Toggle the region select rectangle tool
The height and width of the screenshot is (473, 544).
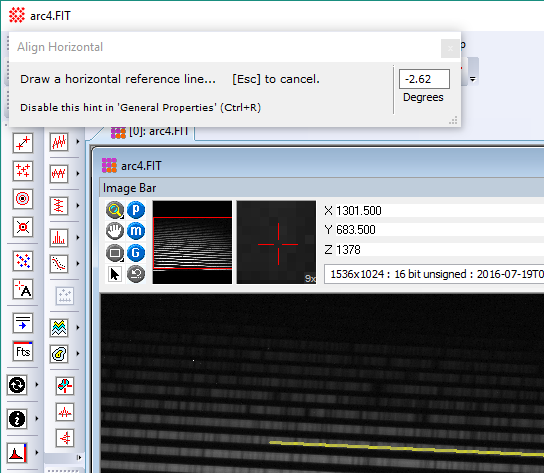point(115,253)
